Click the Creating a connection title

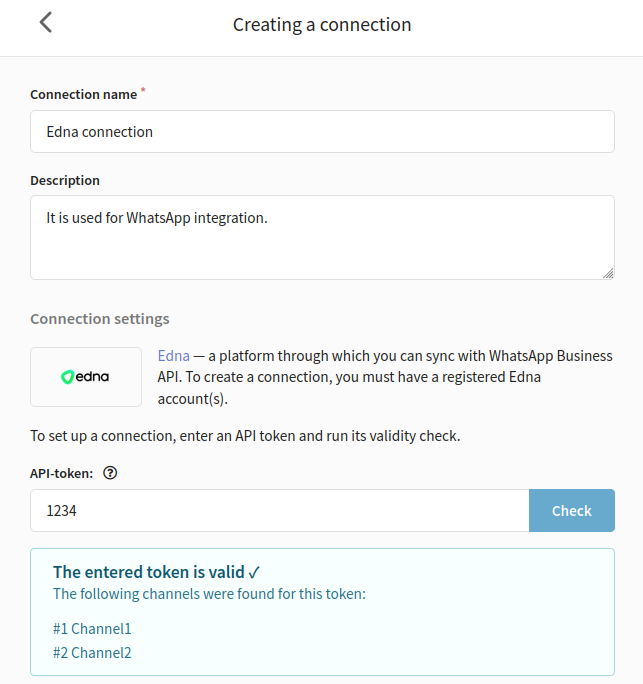[x=322, y=24]
